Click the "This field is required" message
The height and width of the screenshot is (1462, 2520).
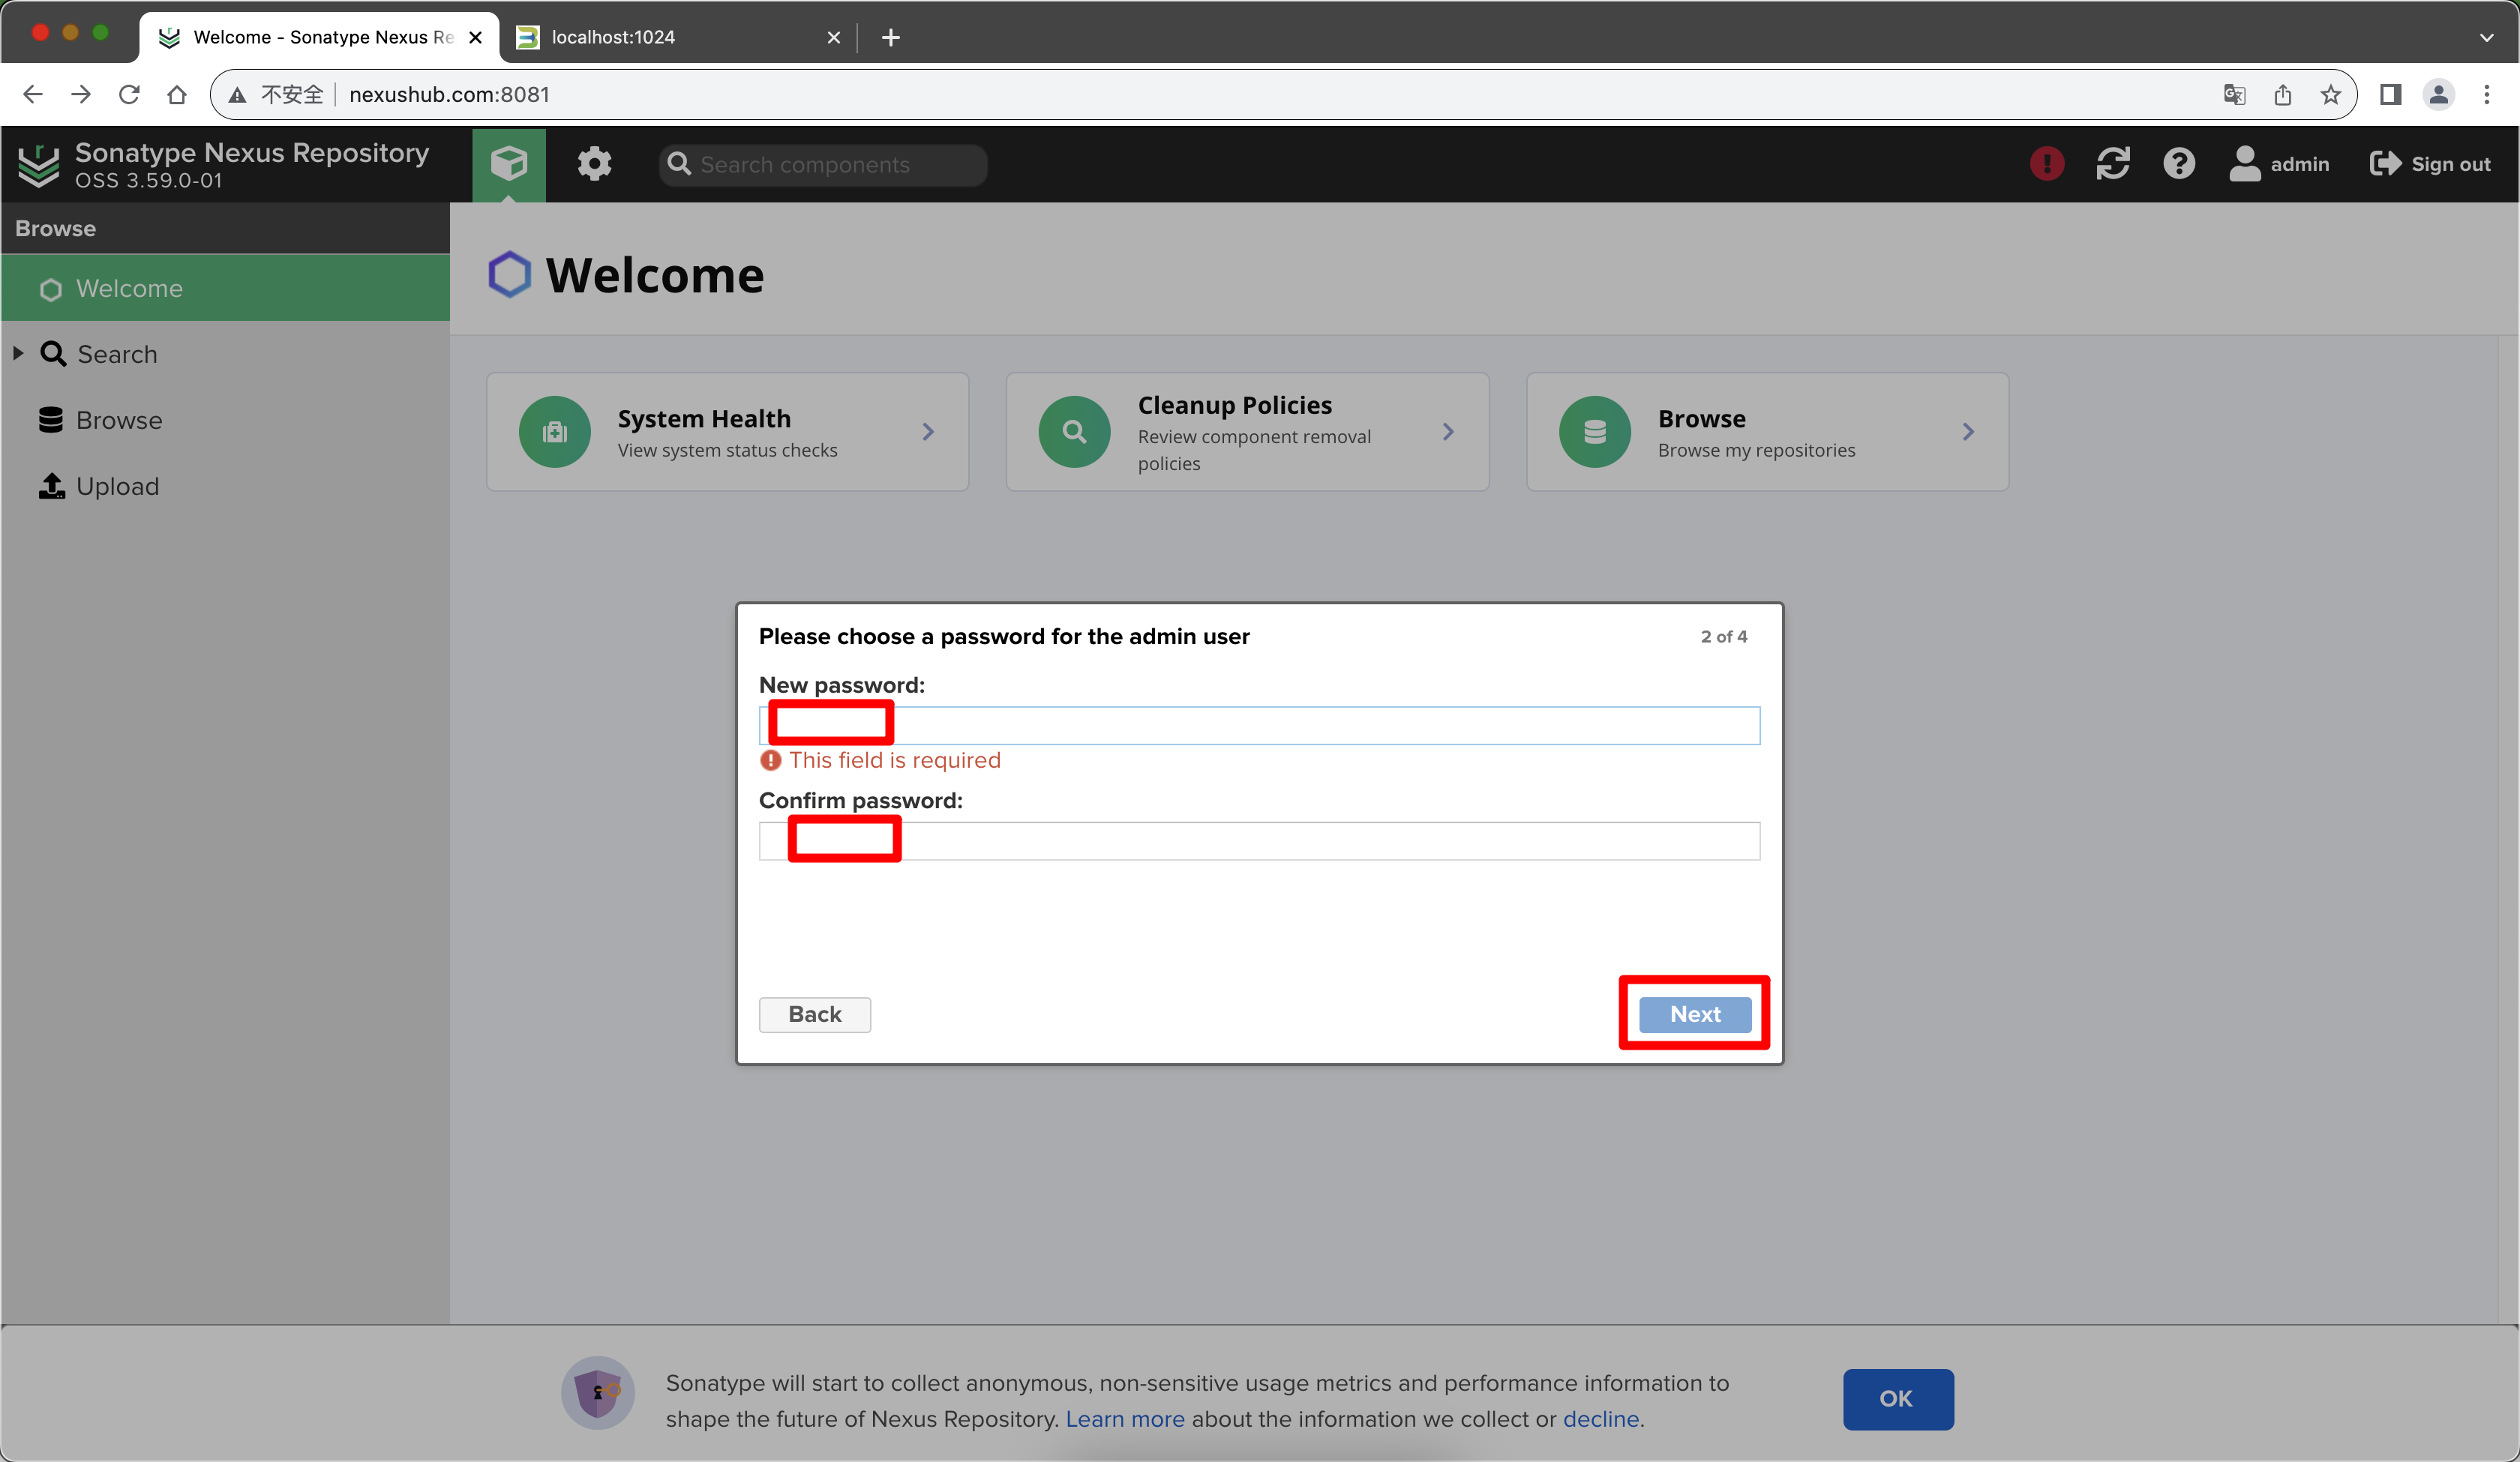(894, 760)
